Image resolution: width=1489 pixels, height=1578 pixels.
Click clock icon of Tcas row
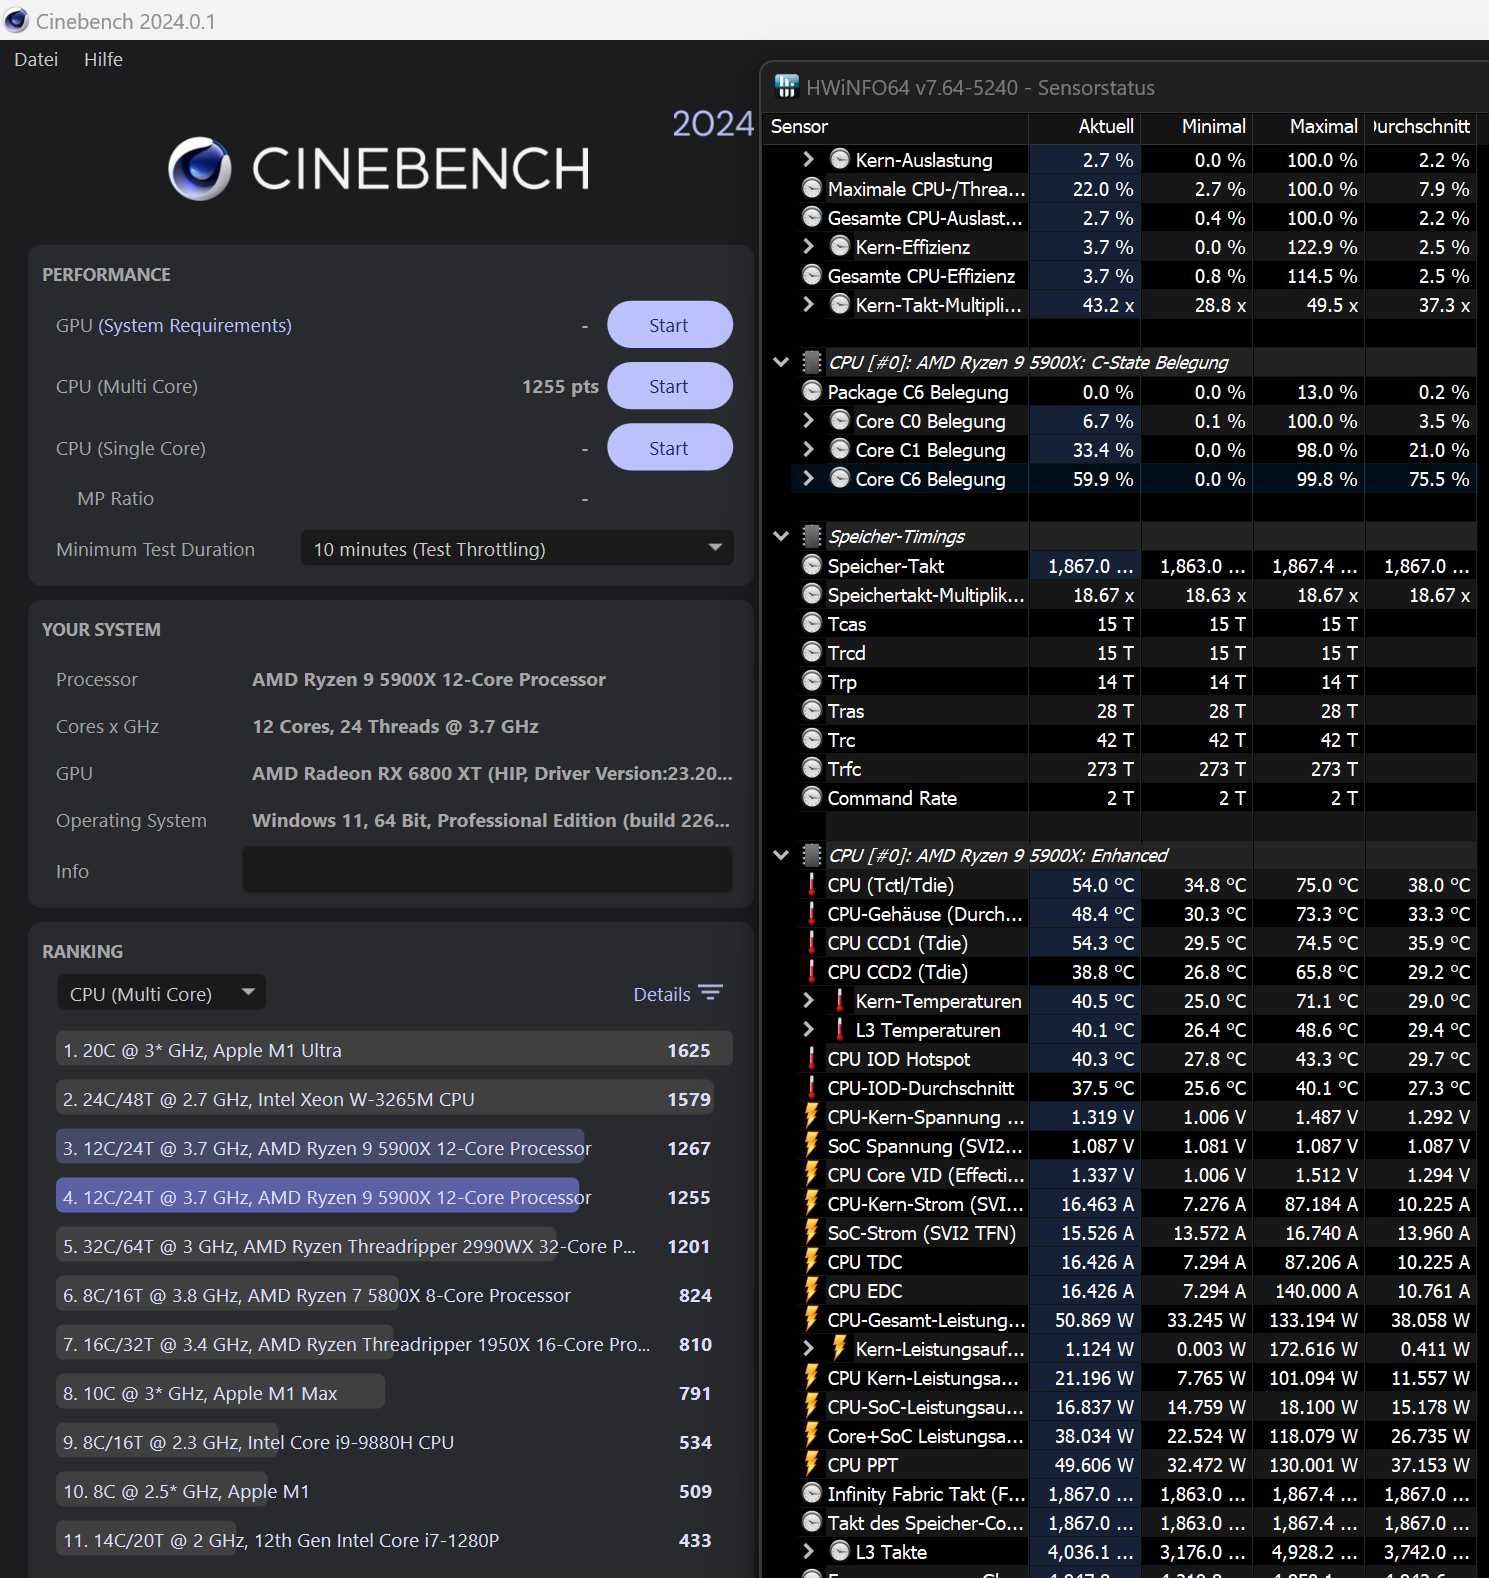[x=812, y=623]
